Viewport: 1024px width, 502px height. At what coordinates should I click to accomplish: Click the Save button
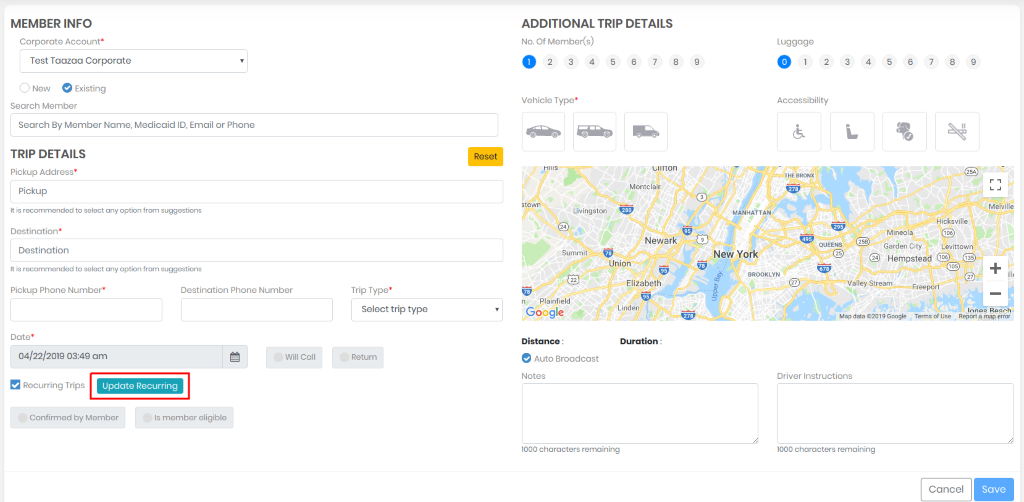994,490
